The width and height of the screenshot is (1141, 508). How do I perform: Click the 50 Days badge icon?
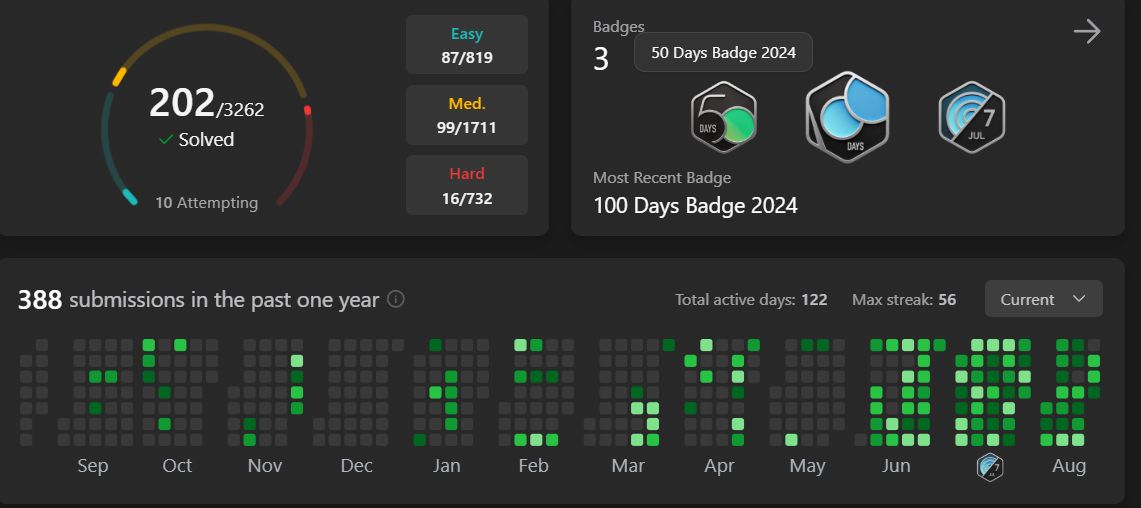click(723, 116)
